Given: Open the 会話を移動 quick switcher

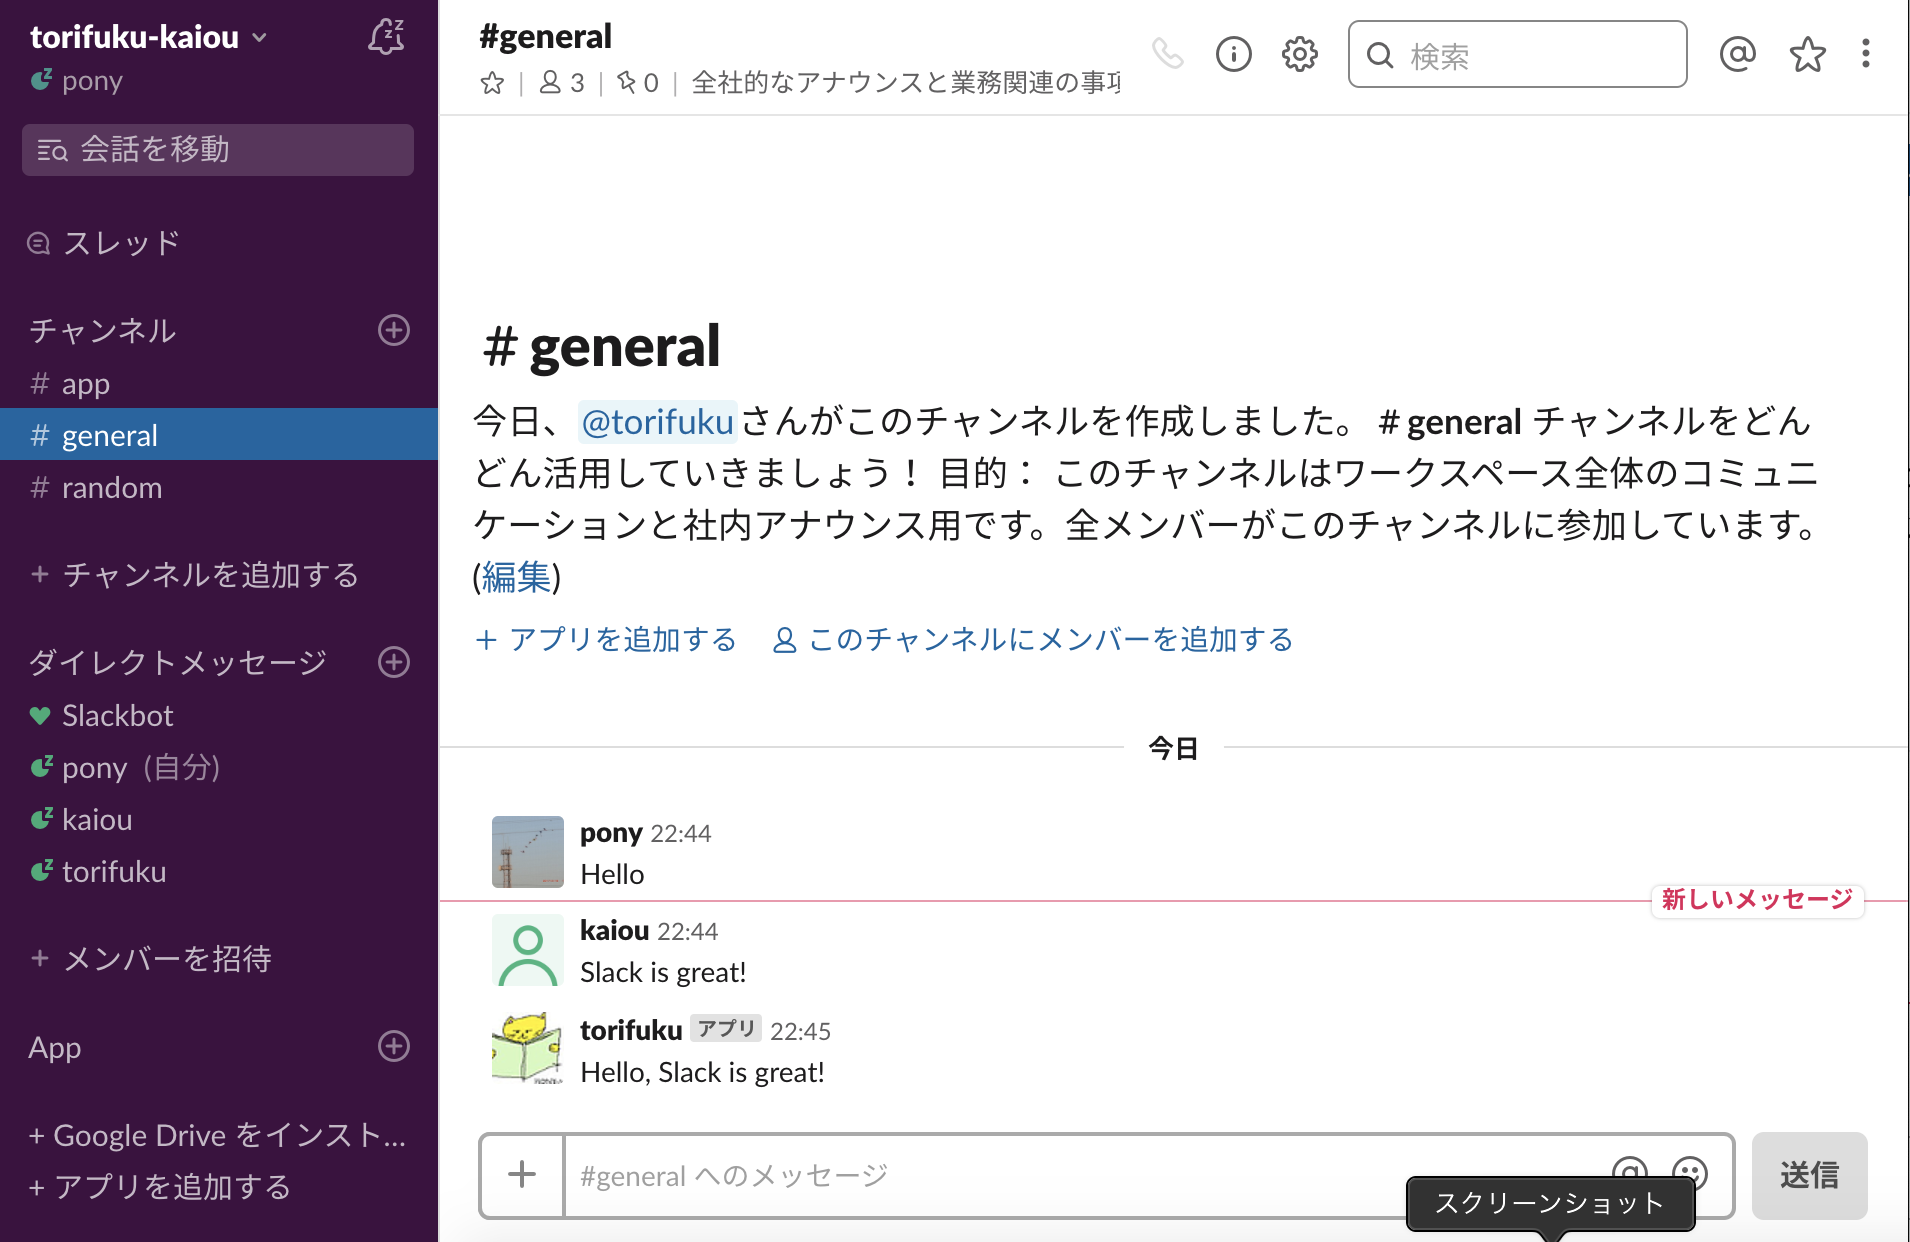Looking at the screenshot, I should pyautogui.click(x=218, y=150).
